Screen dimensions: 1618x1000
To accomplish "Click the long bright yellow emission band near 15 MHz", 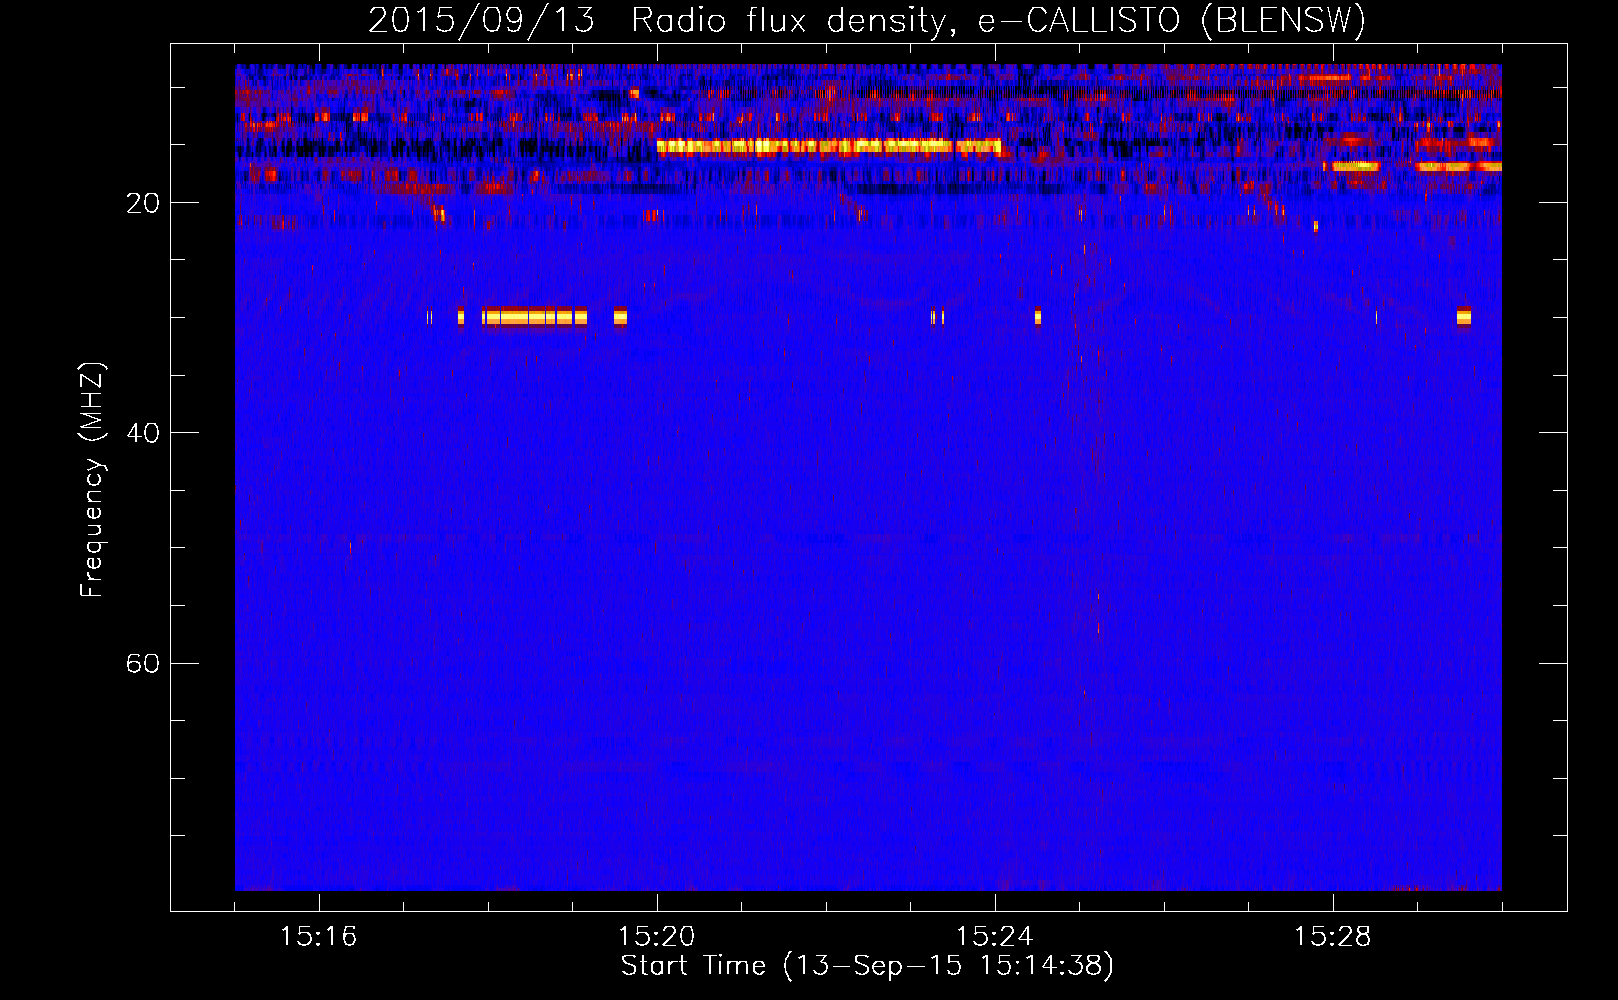I will (x=829, y=146).
